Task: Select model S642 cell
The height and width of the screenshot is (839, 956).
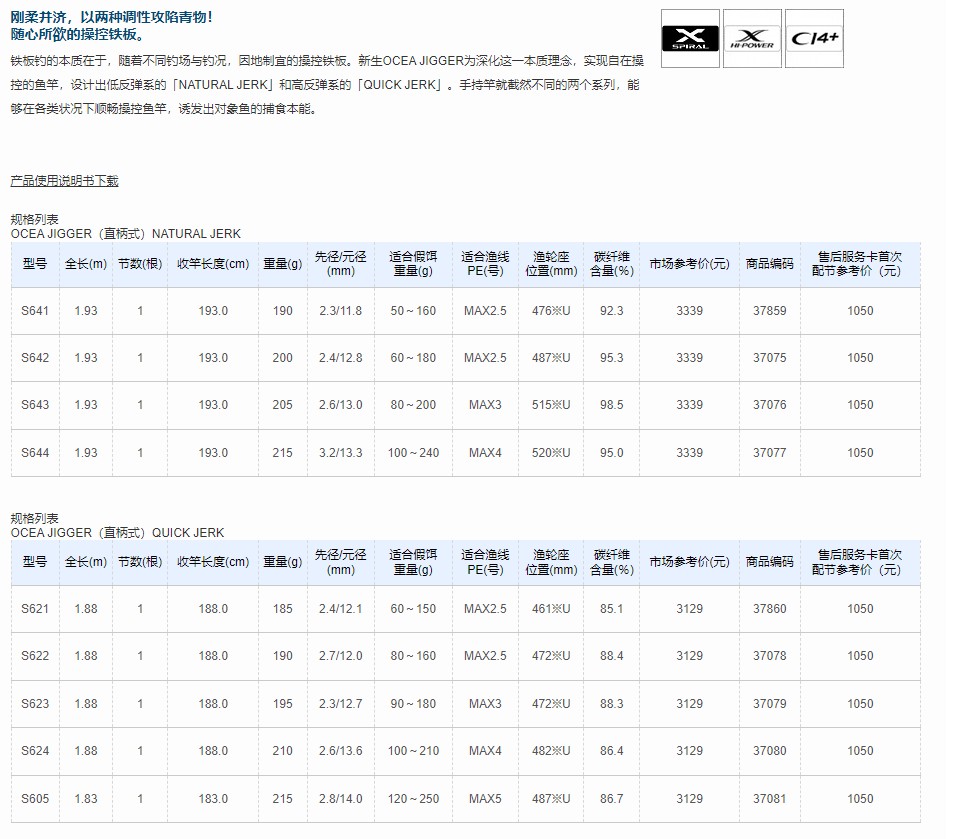Action: [35, 358]
